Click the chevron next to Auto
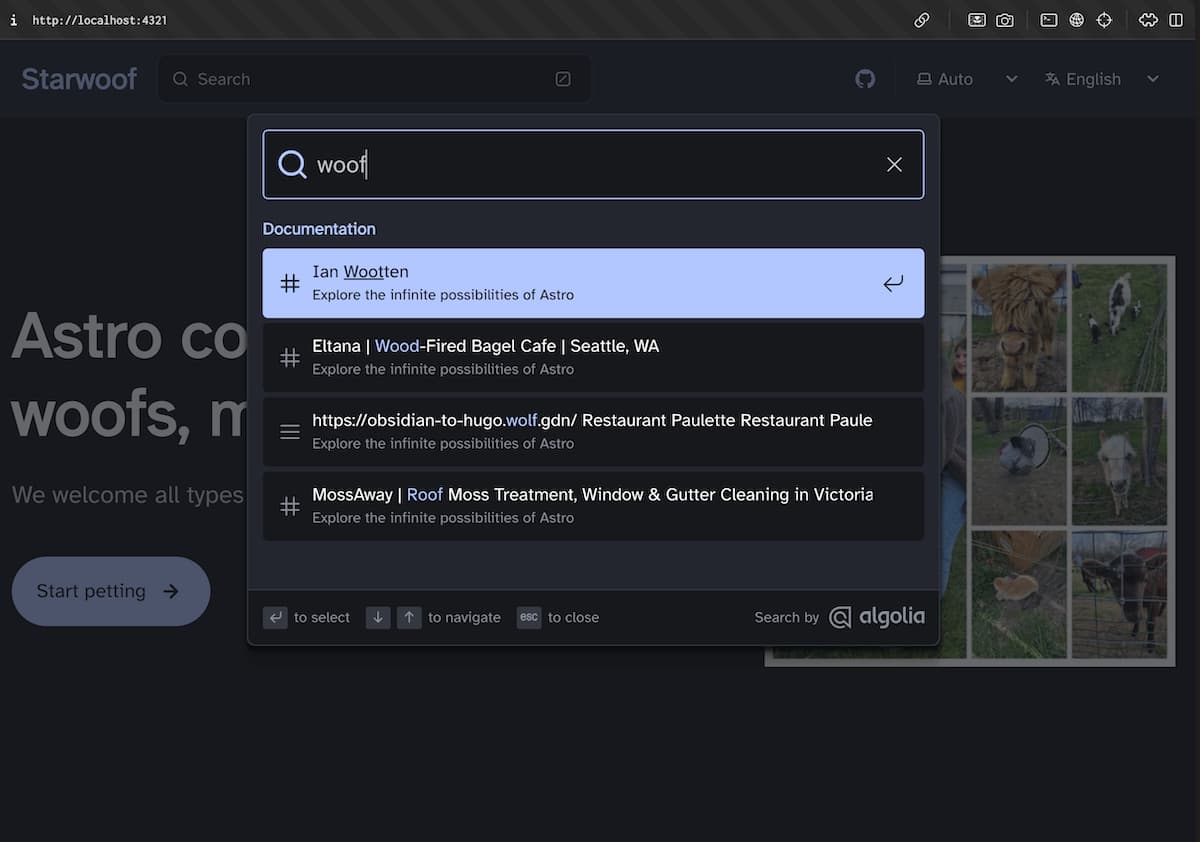The width and height of the screenshot is (1200, 842). (1011, 79)
